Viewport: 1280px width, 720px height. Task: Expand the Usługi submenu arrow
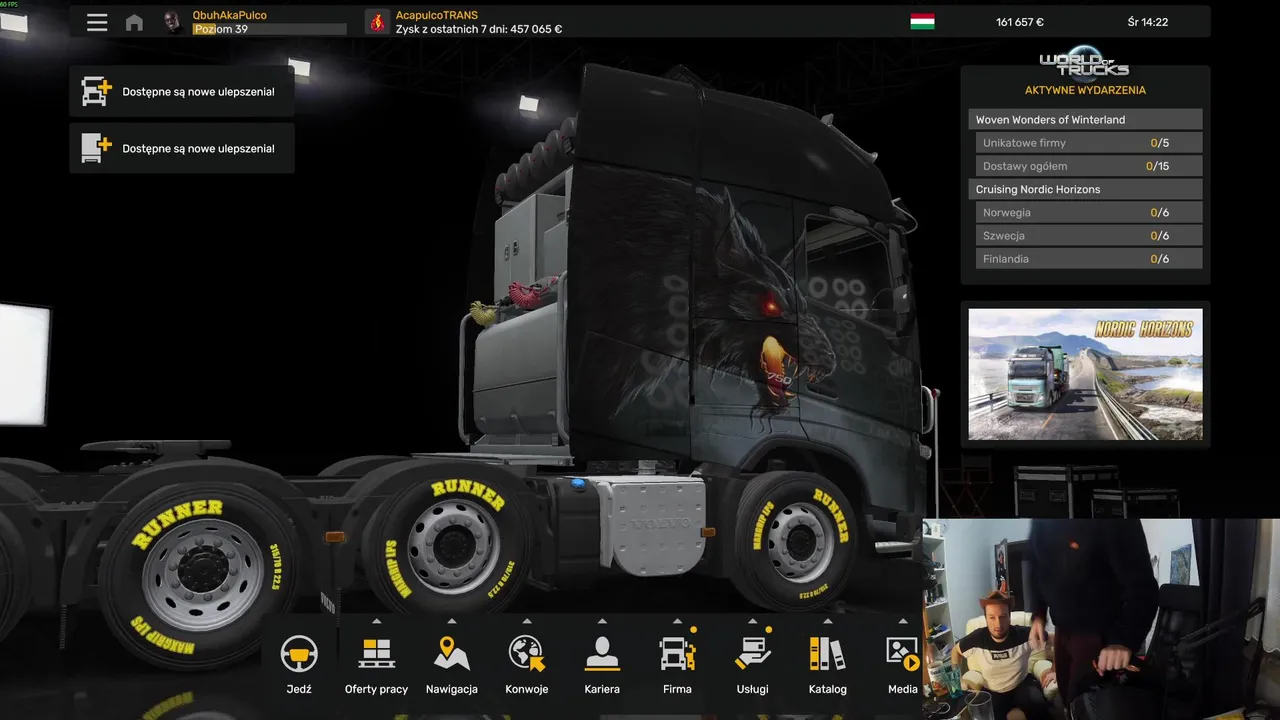752,621
